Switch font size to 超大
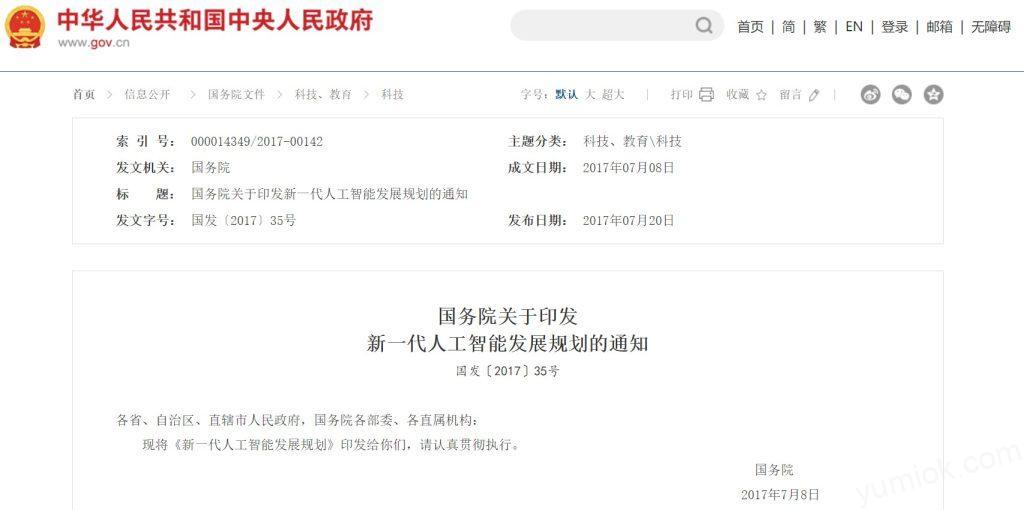1024x510 pixels. point(613,95)
